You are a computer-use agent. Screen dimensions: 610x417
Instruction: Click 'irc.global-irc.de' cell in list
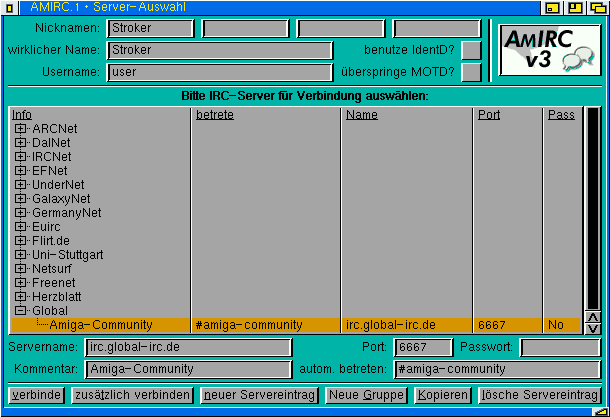[x=391, y=325]
